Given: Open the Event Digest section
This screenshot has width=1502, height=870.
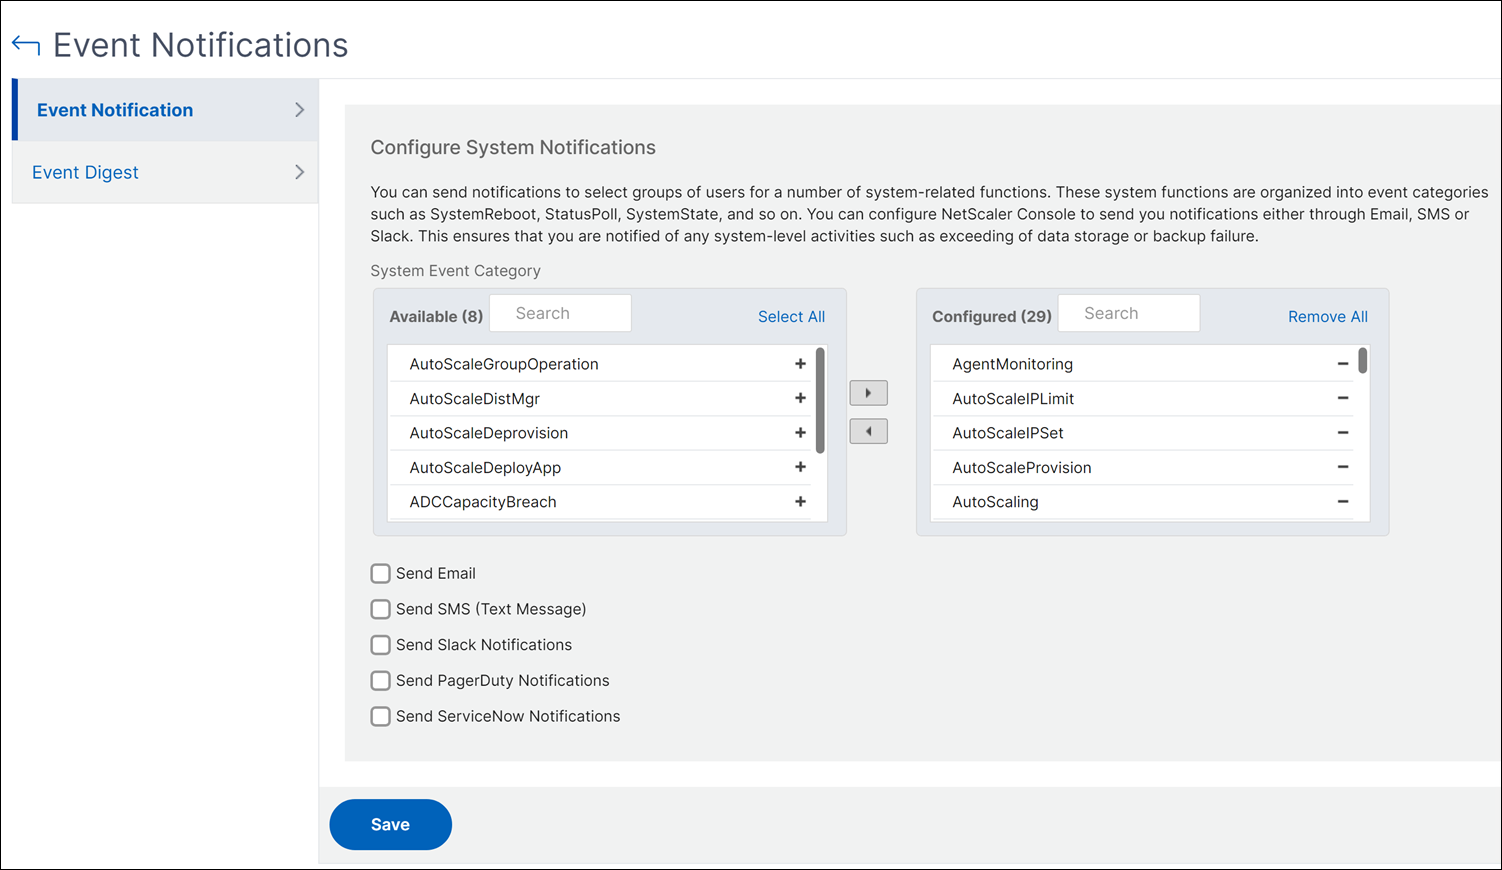Looking at the screenshot, I should tap(86, 172).
